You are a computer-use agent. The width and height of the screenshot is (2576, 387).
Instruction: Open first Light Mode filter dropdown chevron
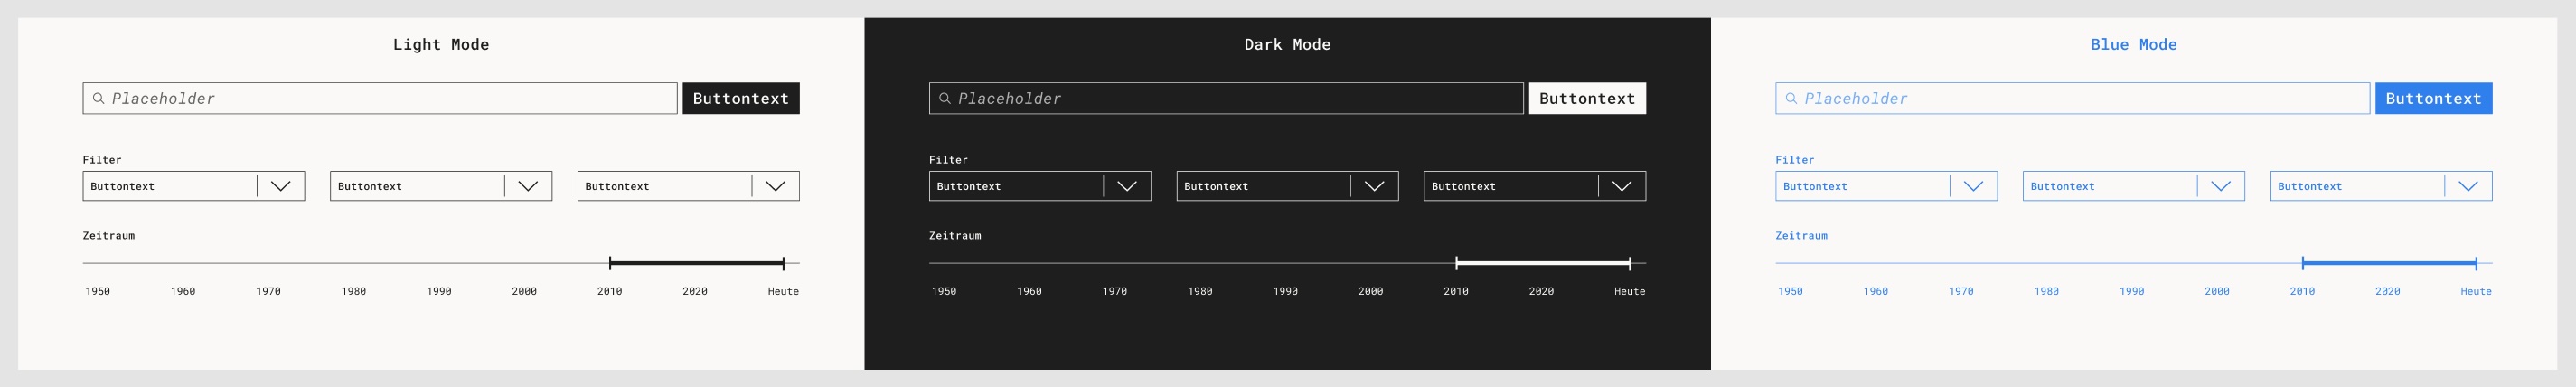point(281,186)
